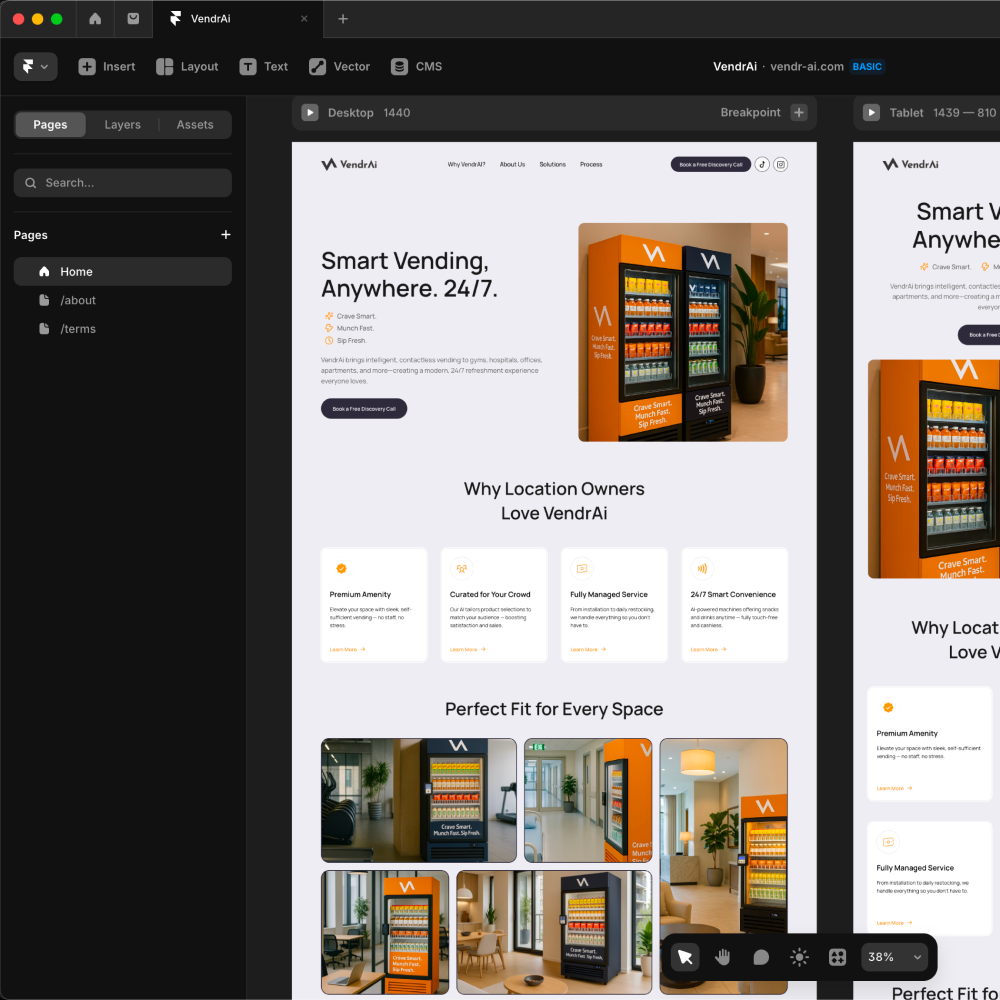Add a new page with plus icon
1000x1000 pixels.
226,235
